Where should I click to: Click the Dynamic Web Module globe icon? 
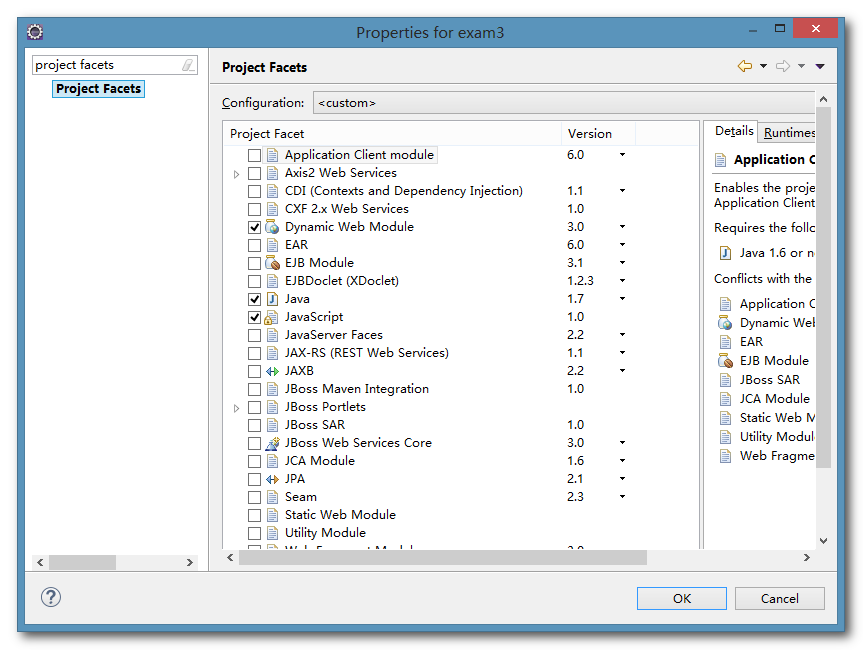click(272, 227)
